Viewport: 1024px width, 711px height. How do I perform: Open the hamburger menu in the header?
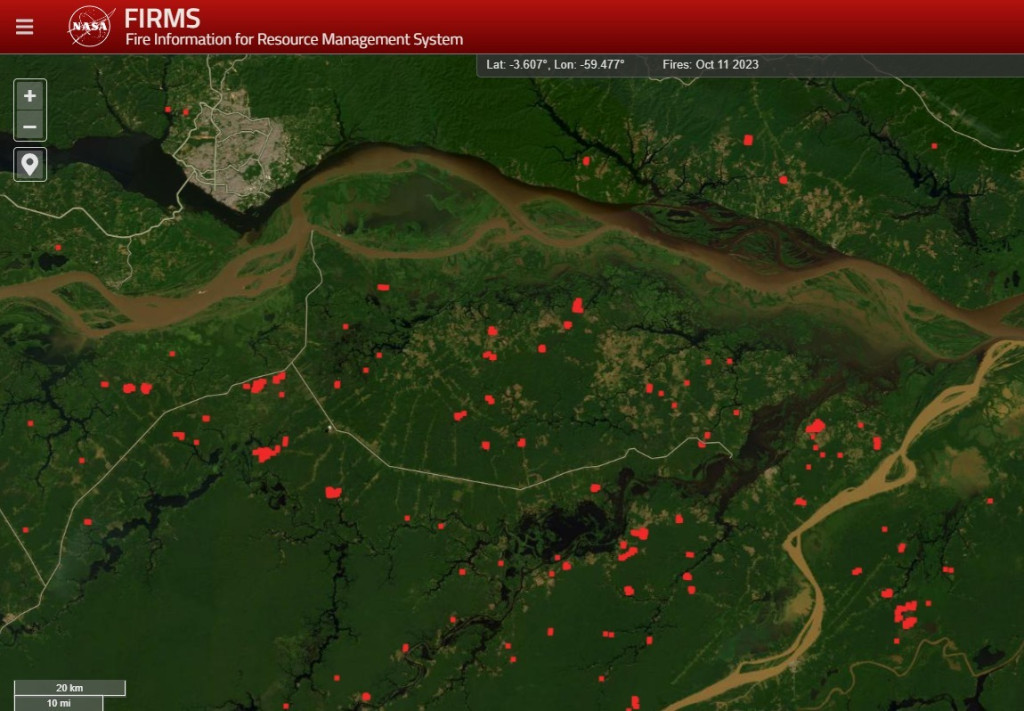point(24,27)
